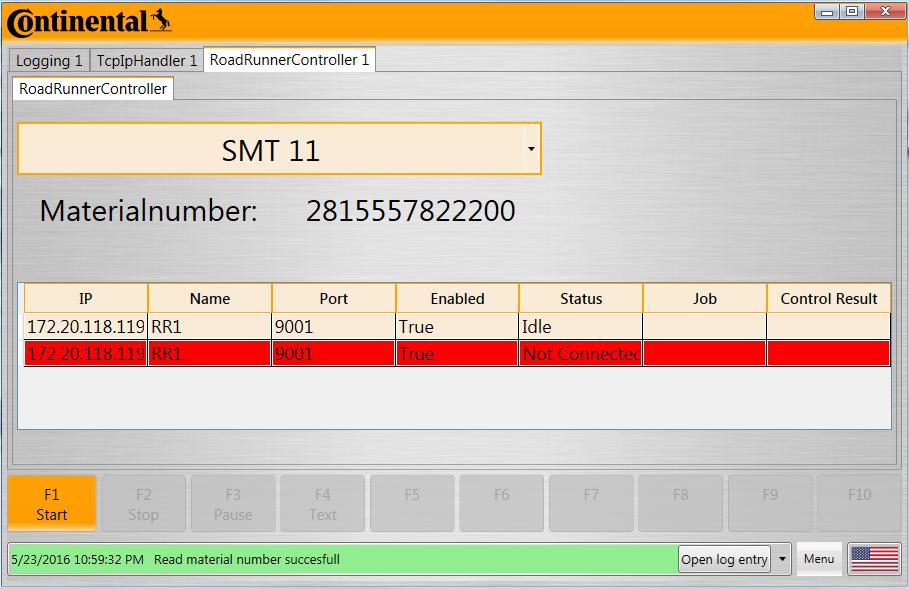909x589 pixels.
Task: Sort table by Enabled column header
Action: coord(457,299)
